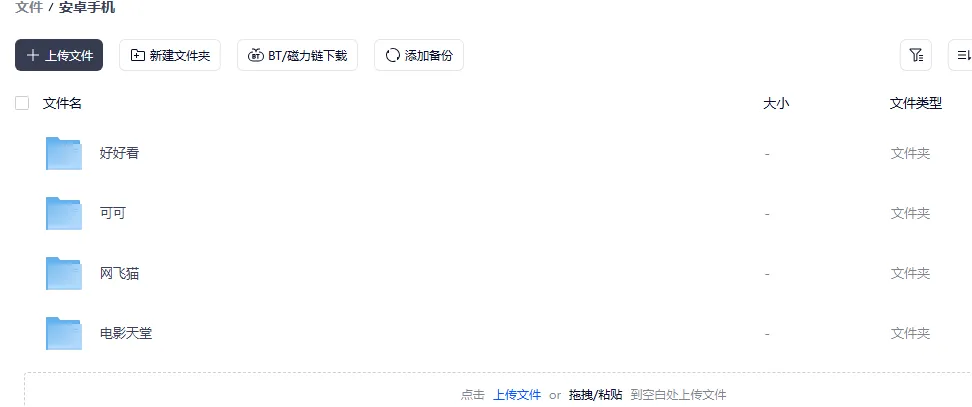Screen dimensions: 972x407
Task: Open the folder named 网飞猫
Action: [119, 273]
